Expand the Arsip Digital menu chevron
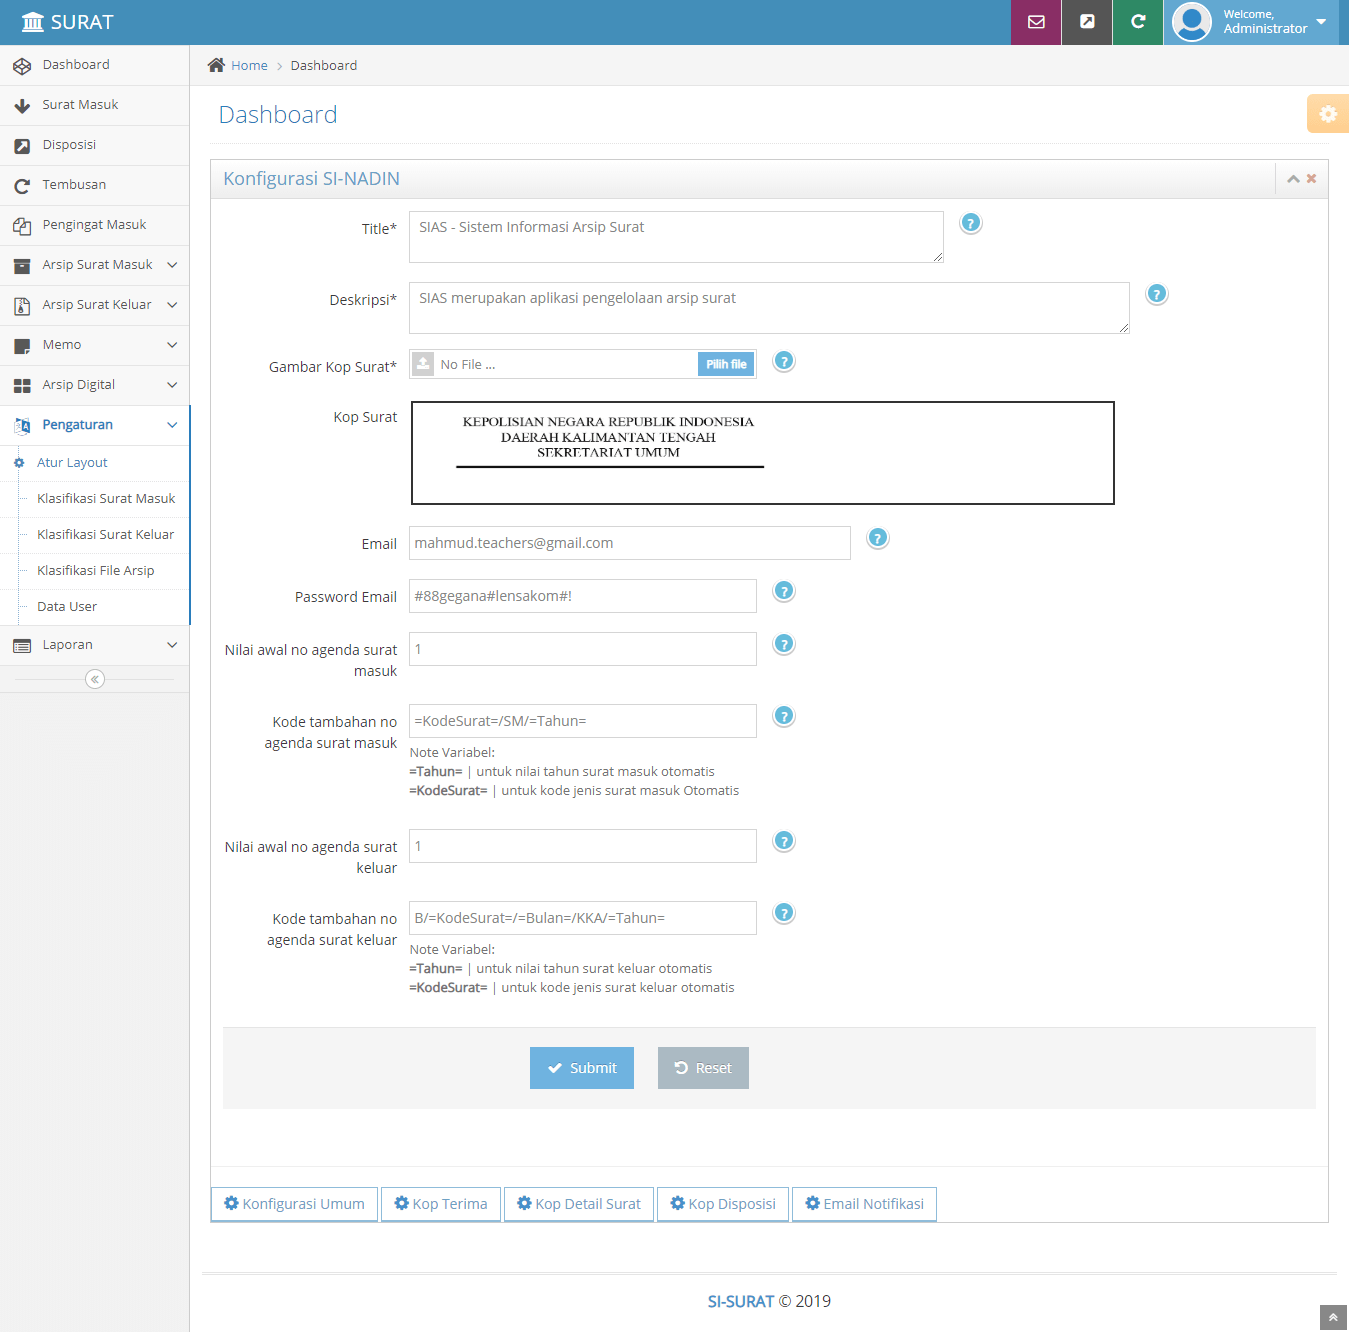The image size is (1349, 1332). [172, 385]
